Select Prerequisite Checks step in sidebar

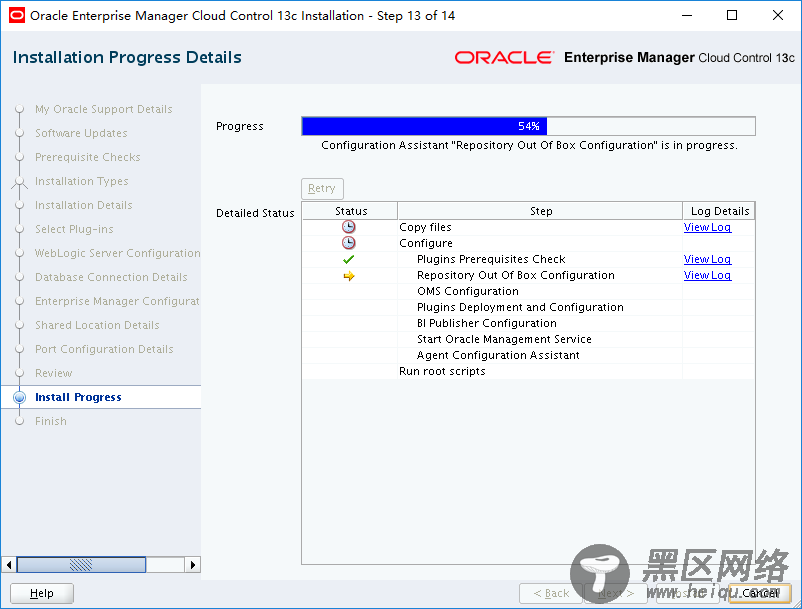coord(87,157)
